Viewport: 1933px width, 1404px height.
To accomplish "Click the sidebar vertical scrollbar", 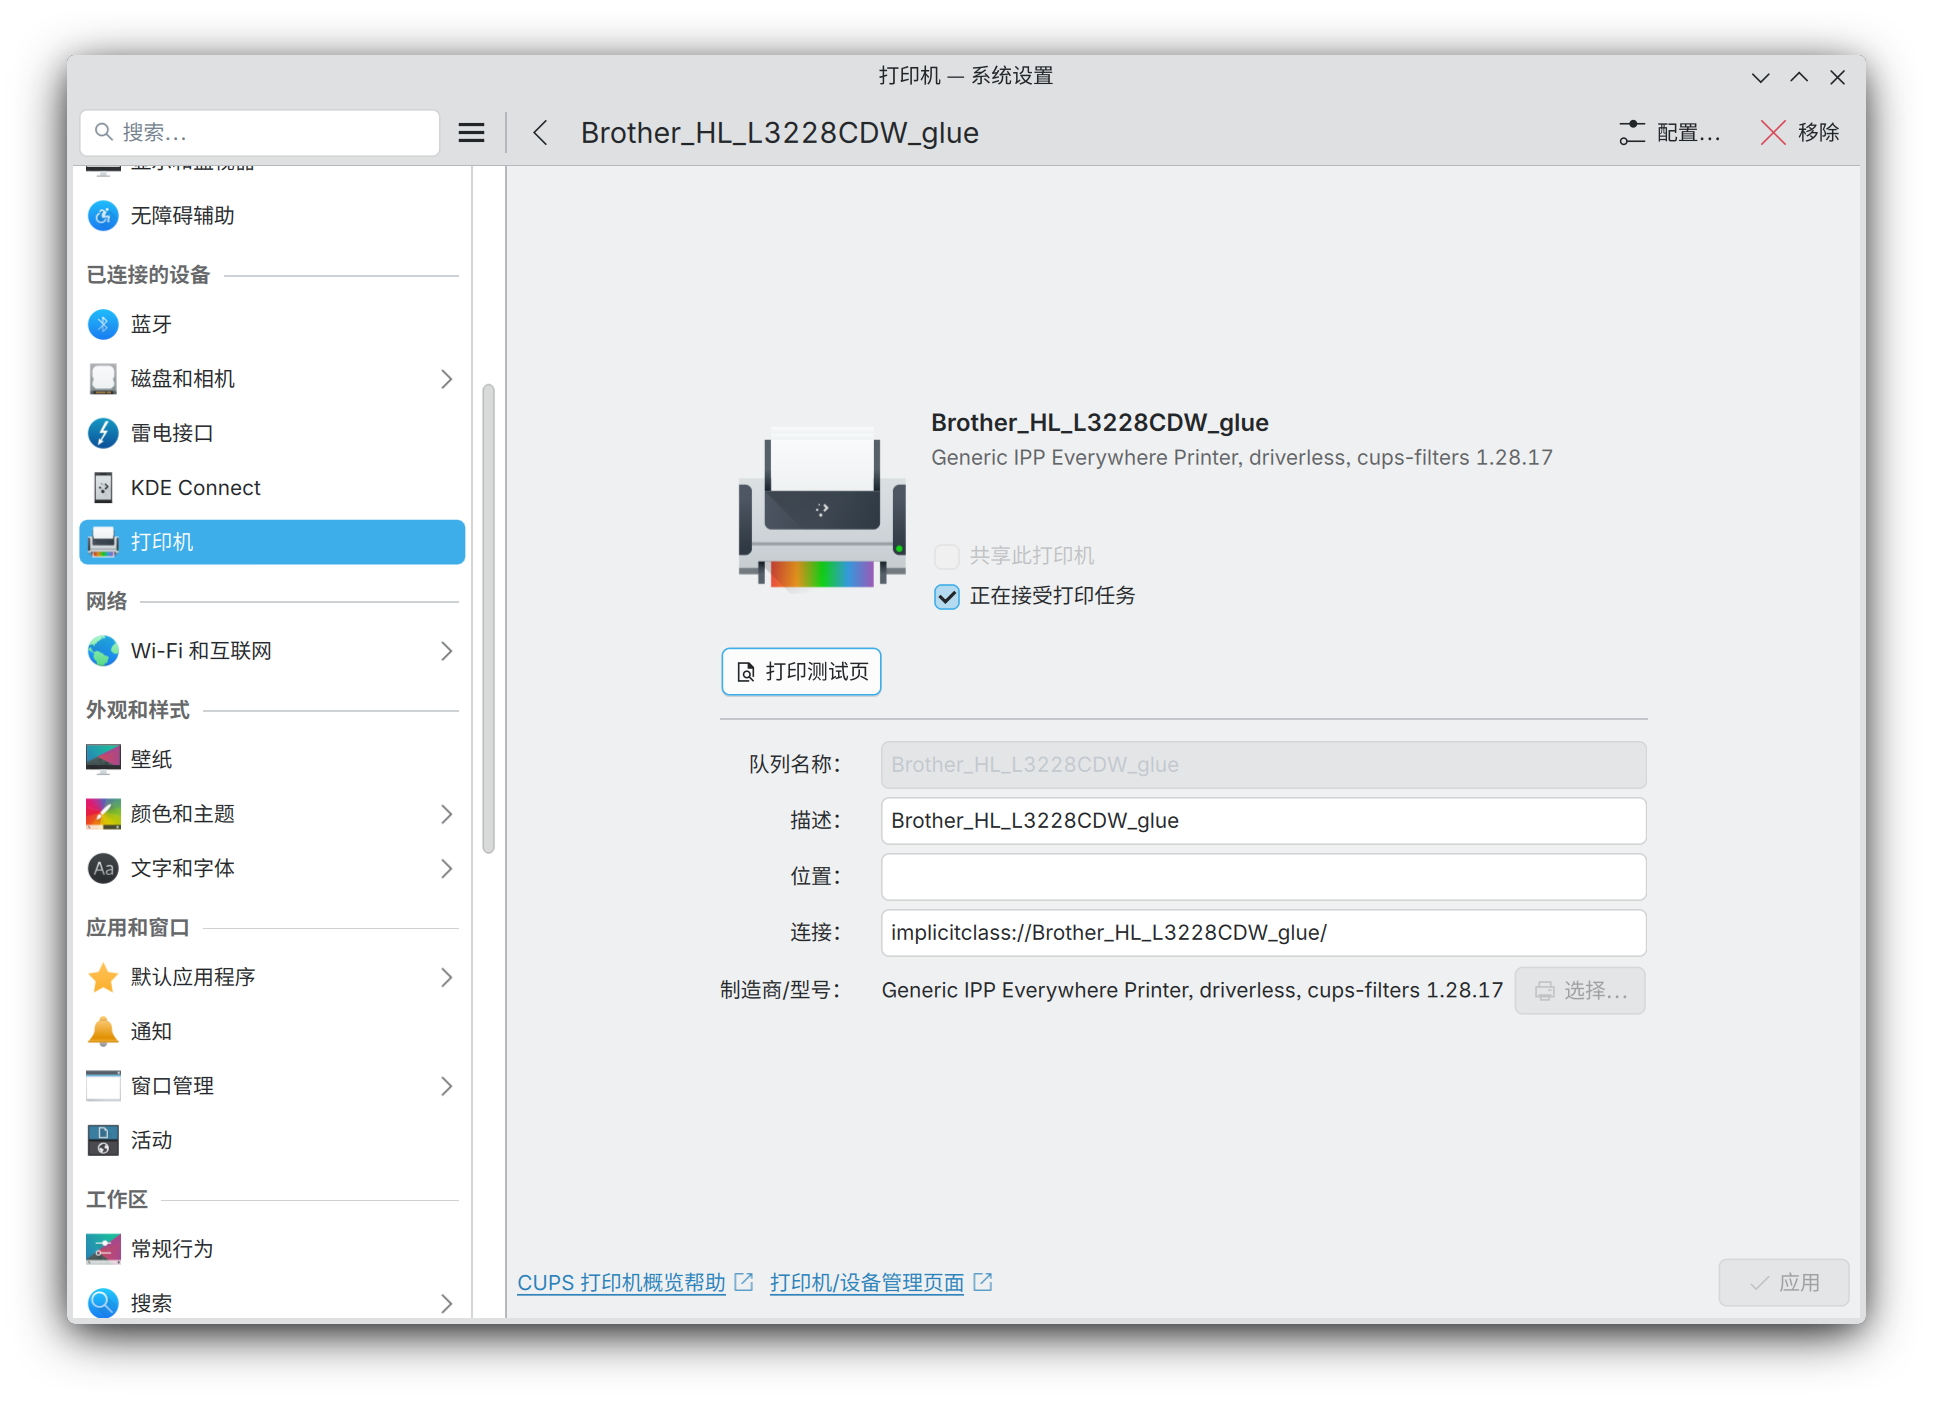I will (x=489, y=619).
